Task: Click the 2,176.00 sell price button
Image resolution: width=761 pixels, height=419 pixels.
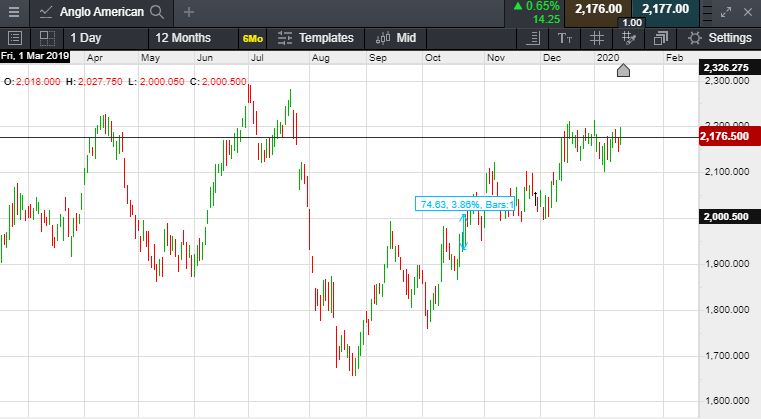Action: tap(599, 9)
